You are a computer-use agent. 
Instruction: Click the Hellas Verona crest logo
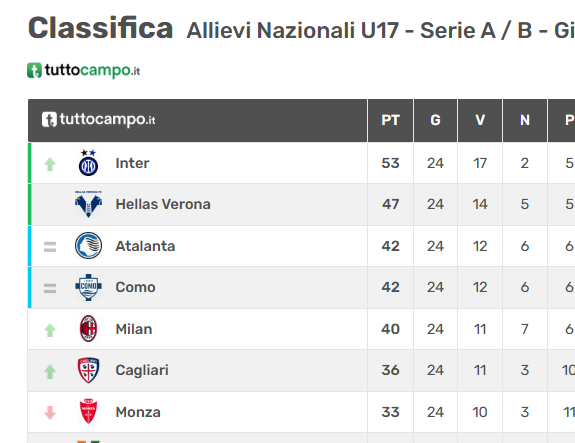pos(88,204)
